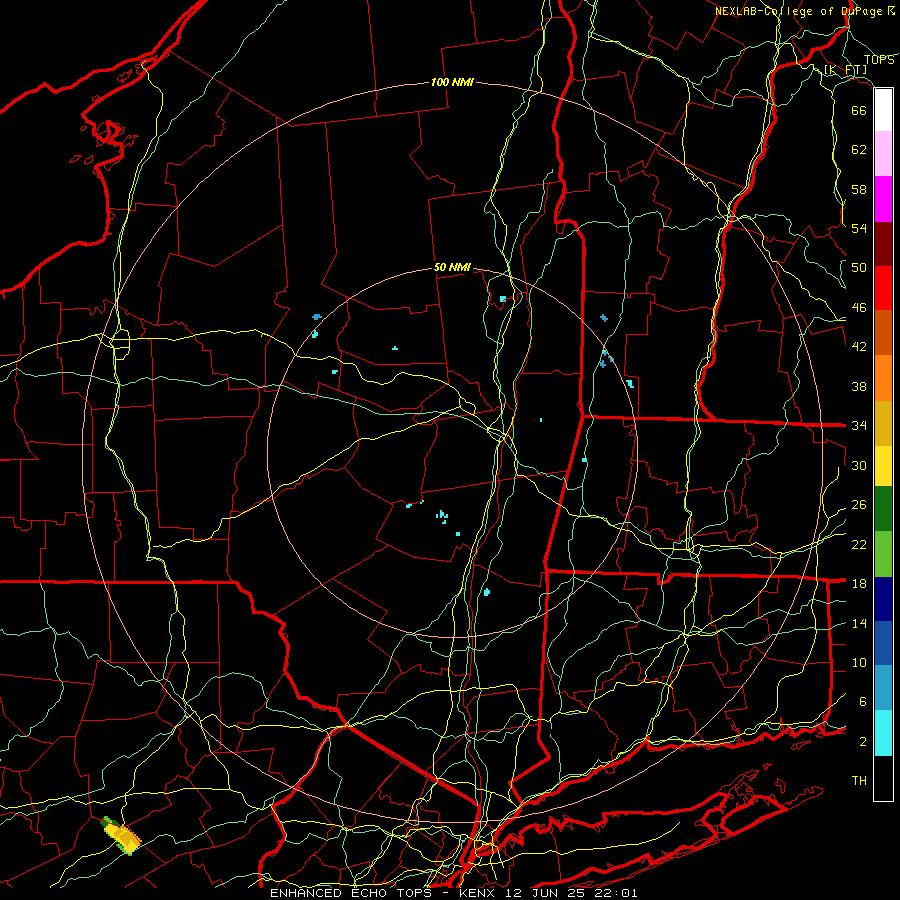Click the legend value 30
The image size is (900, 900).
tap(859, 465)
